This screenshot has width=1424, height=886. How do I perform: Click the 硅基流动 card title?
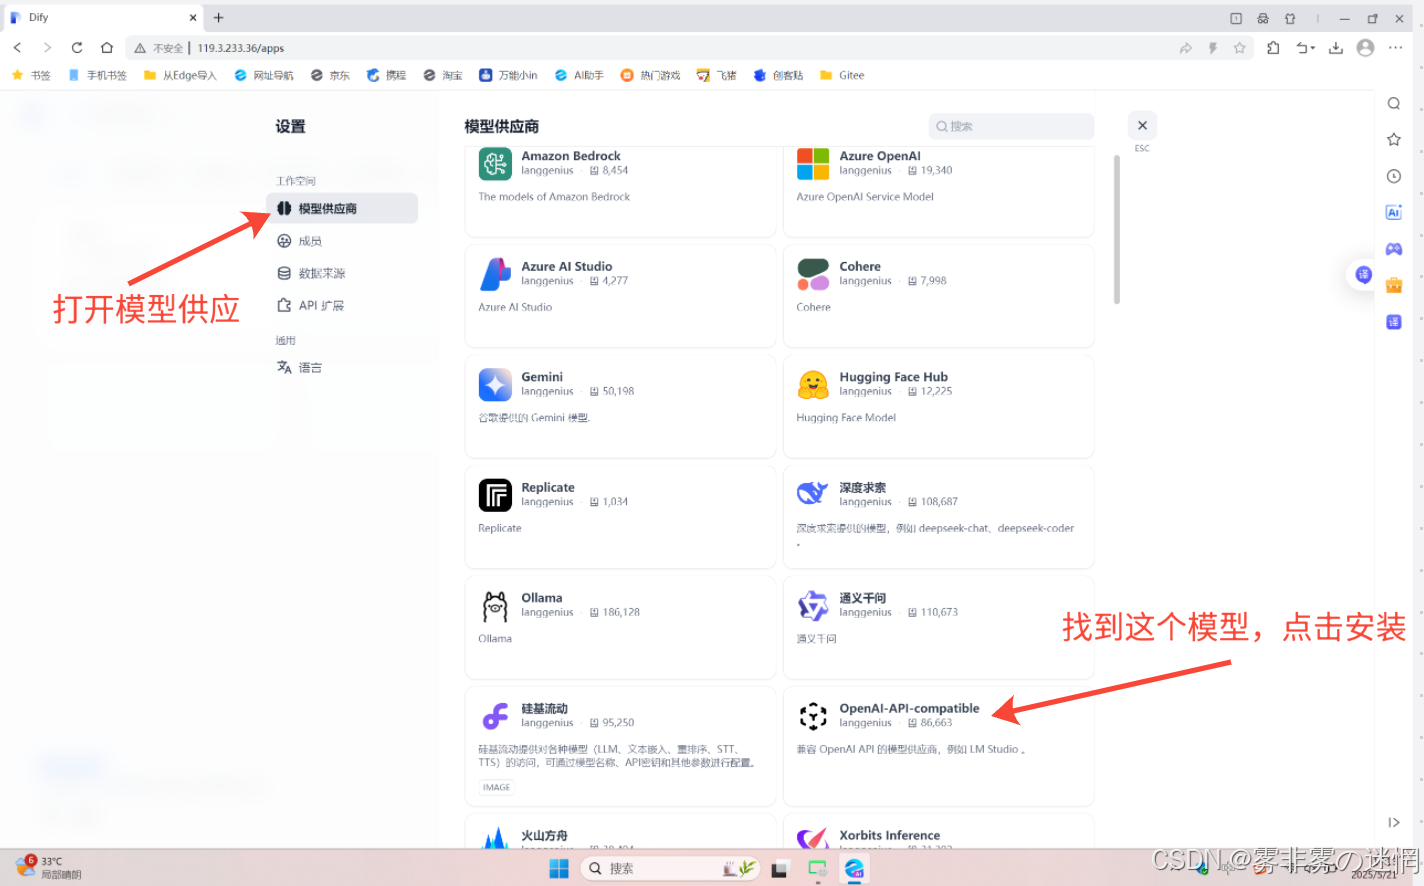tap(544, 708)
